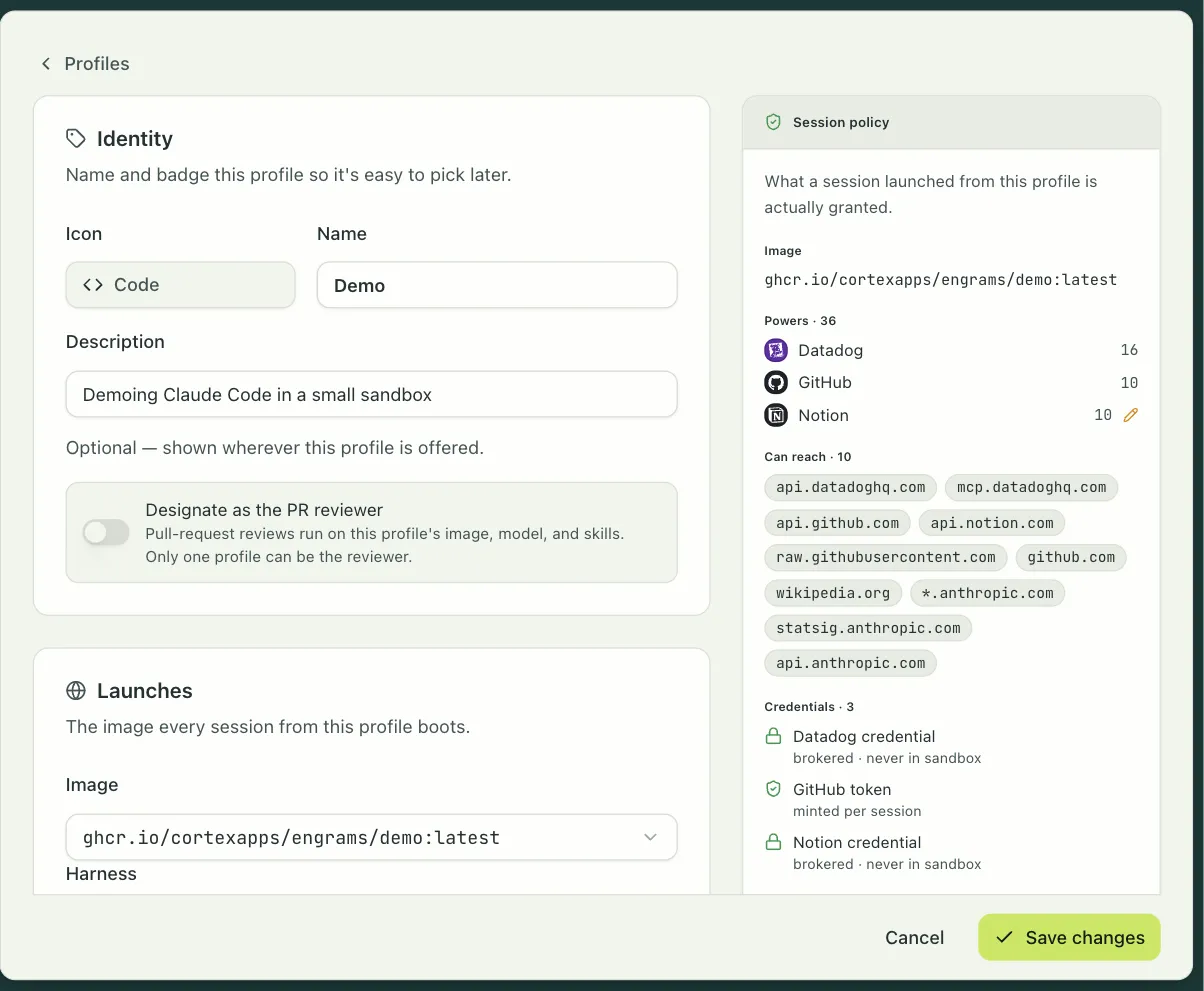Click the Harness label
The width and height of the screenshot is (1204, 991).
[x=101, y=874]
